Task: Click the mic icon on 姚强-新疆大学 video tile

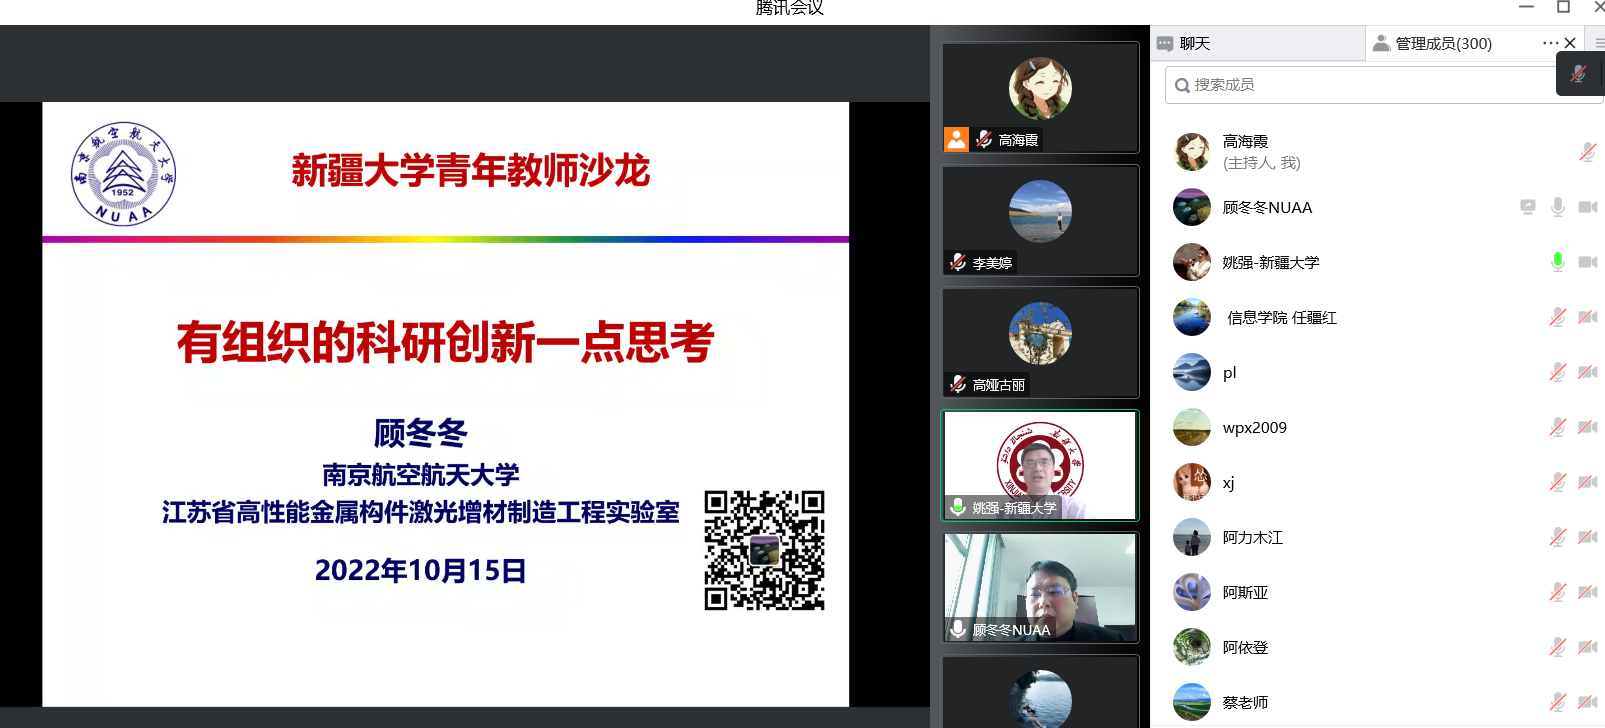Action: point(958,507)
